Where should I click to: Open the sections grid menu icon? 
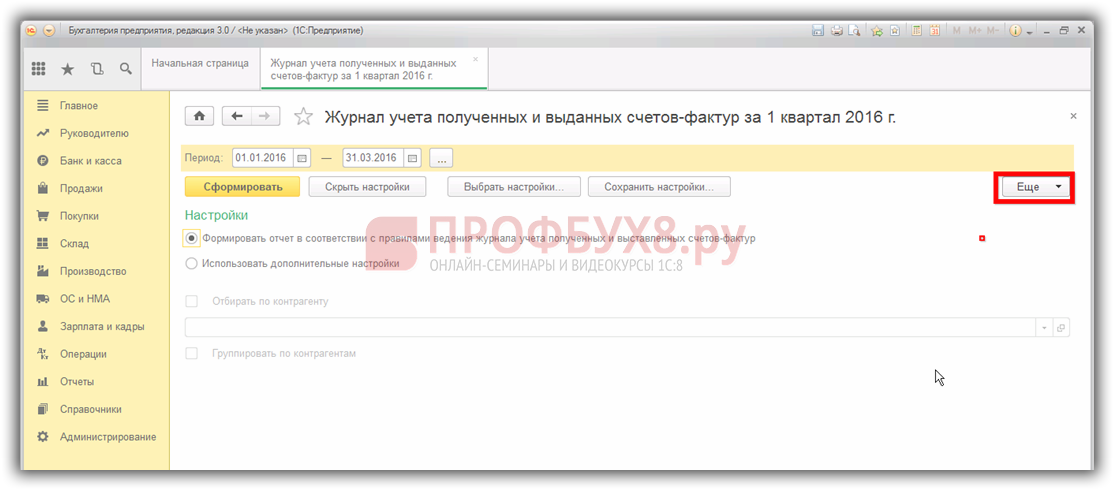click(x=38, y=69)
